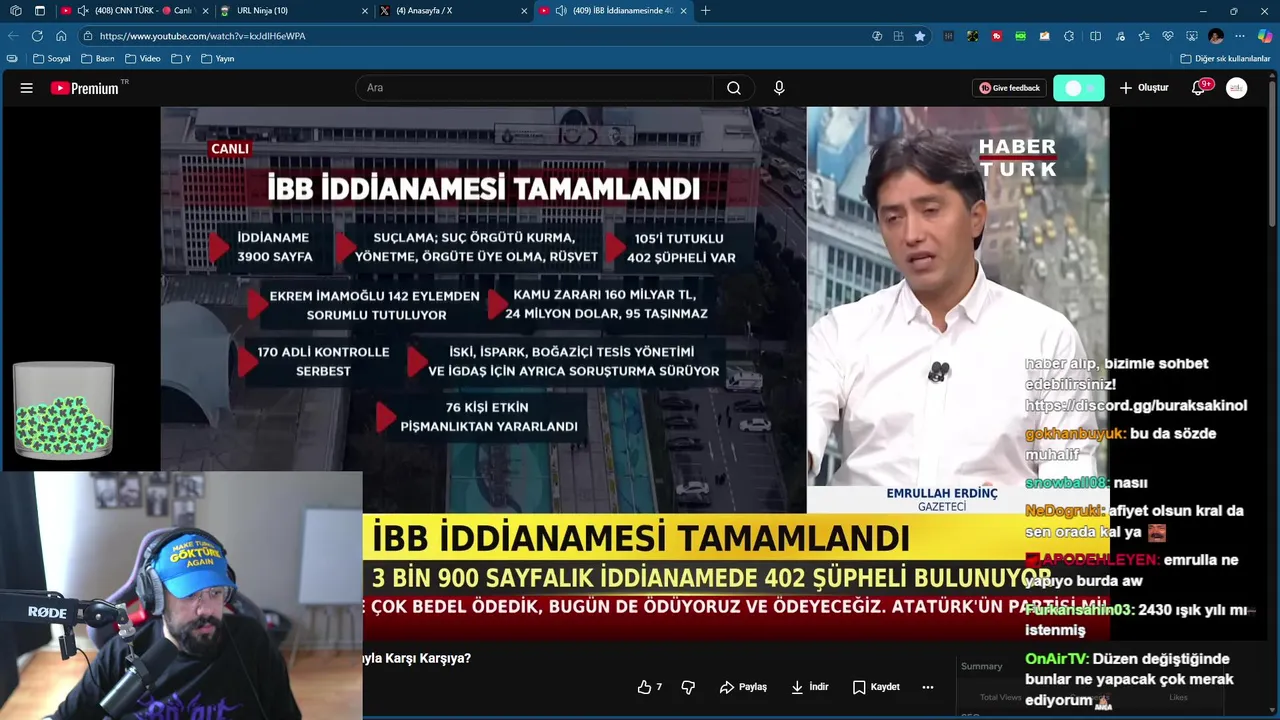Open a new browser tab

click(x=706, y=11)
